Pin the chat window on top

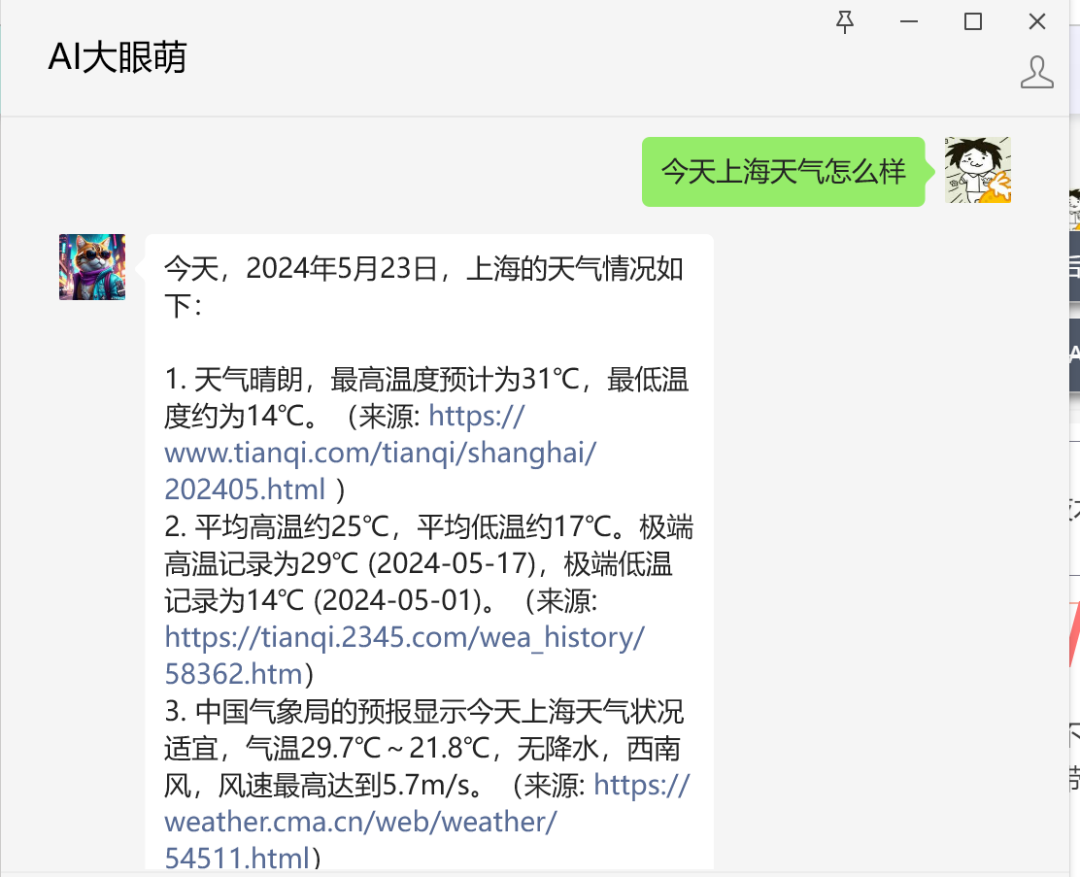tap(844, 22)
